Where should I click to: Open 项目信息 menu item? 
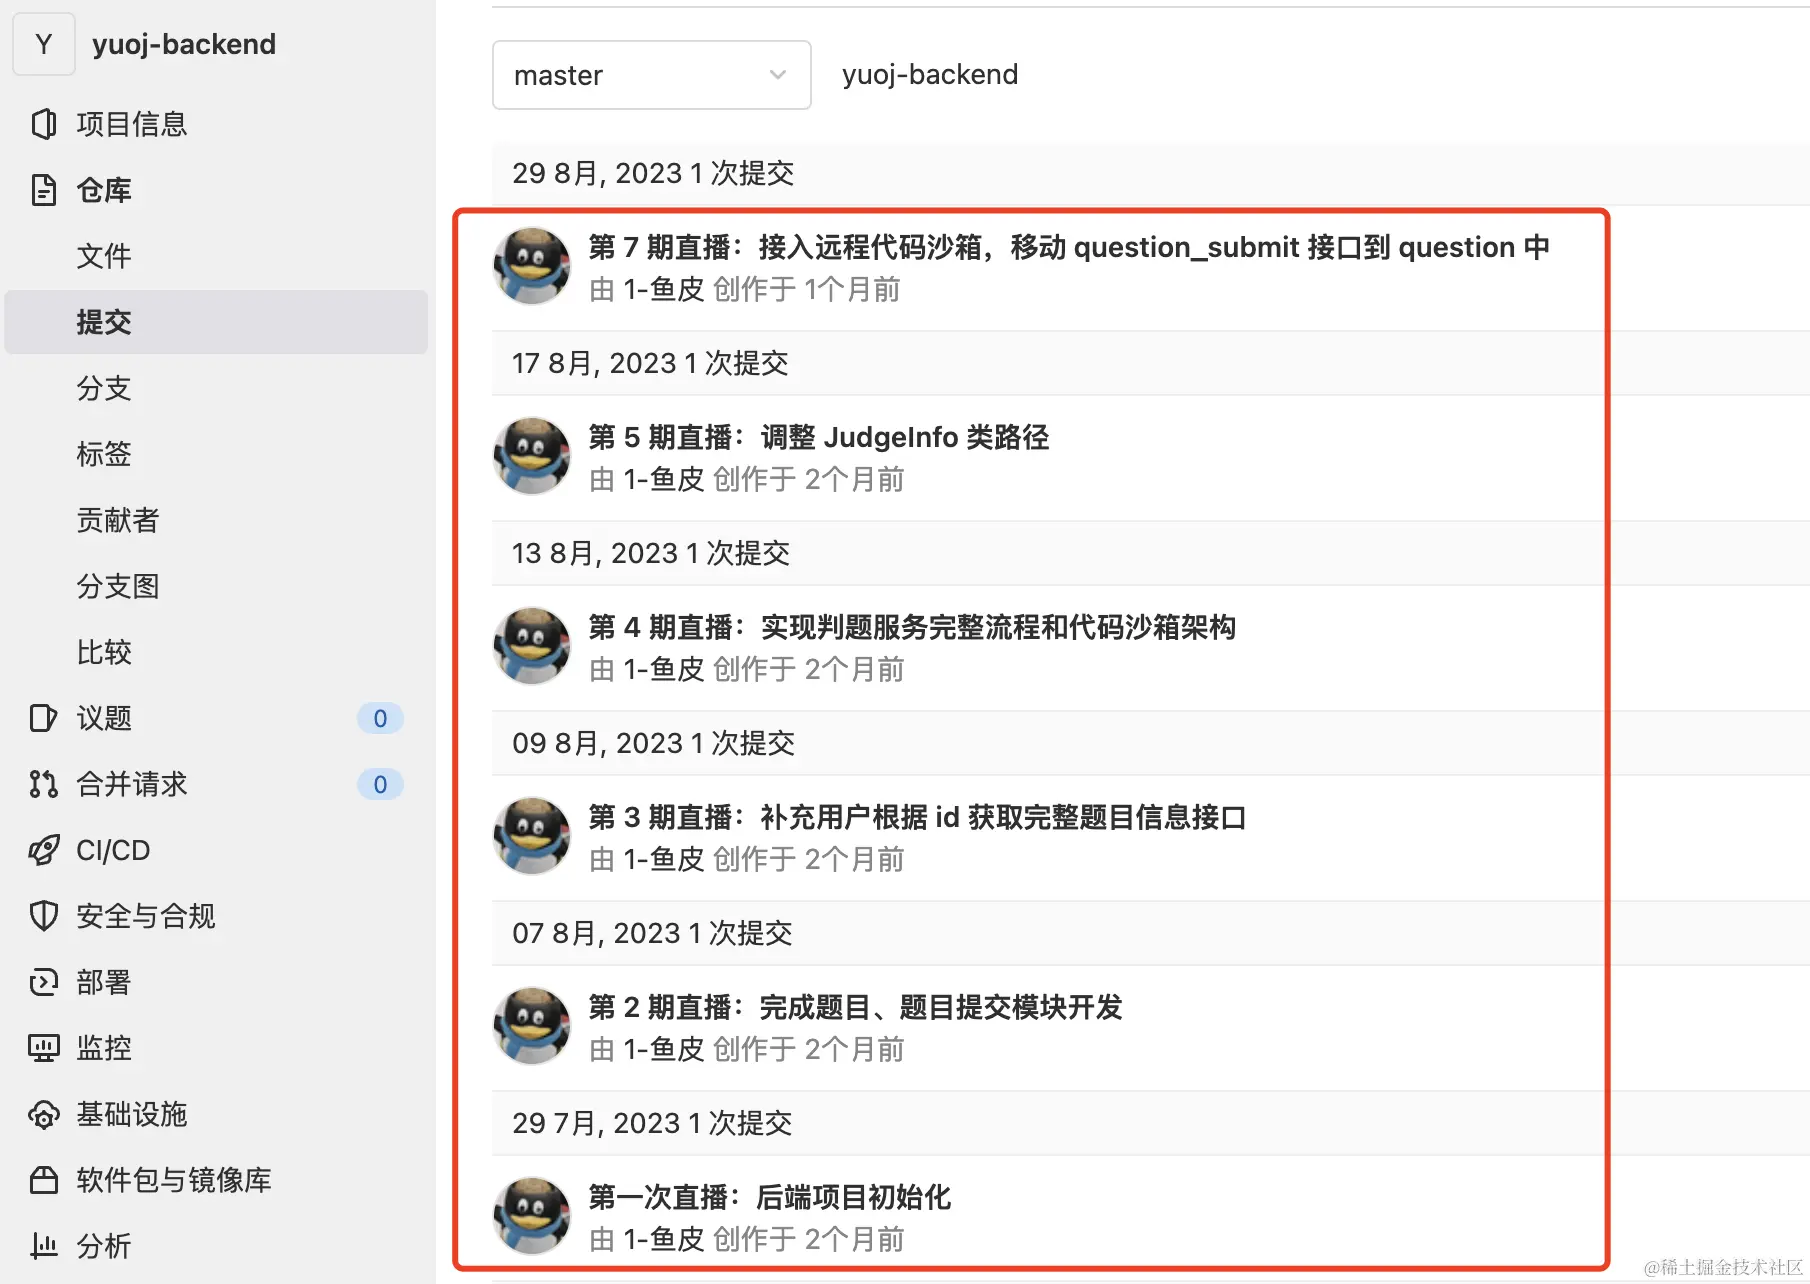(132, 124)
